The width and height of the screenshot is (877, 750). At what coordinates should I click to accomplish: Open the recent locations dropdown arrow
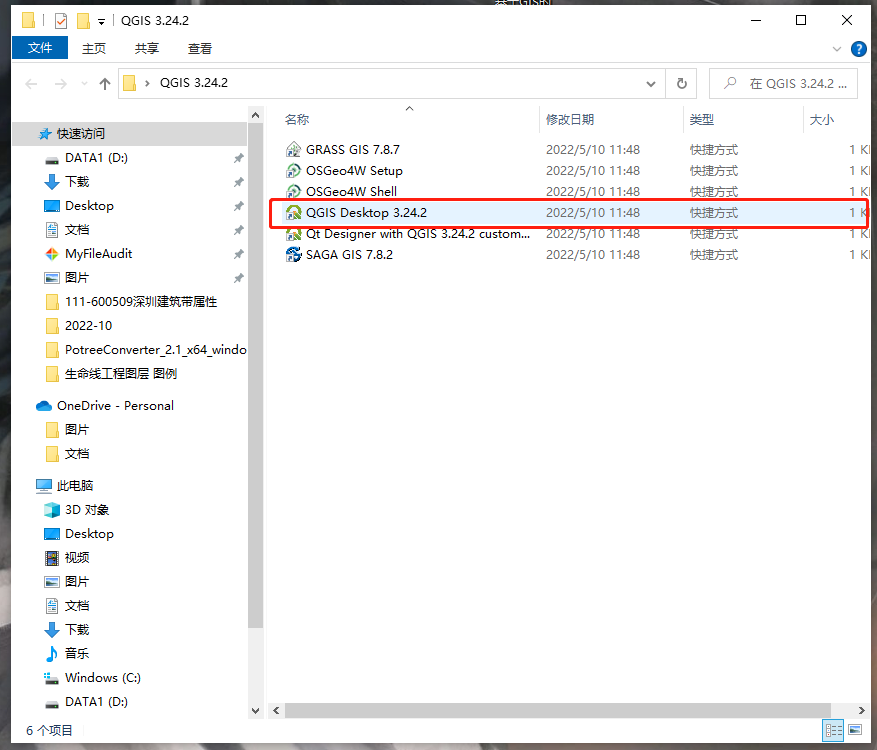84,84
